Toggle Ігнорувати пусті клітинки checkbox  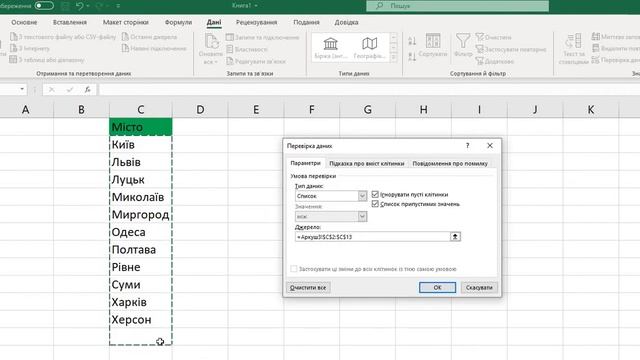[375, 194]
